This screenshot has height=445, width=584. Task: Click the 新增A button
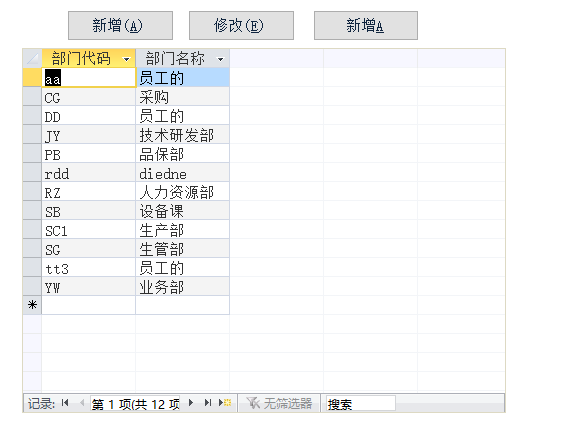[366, 25]
